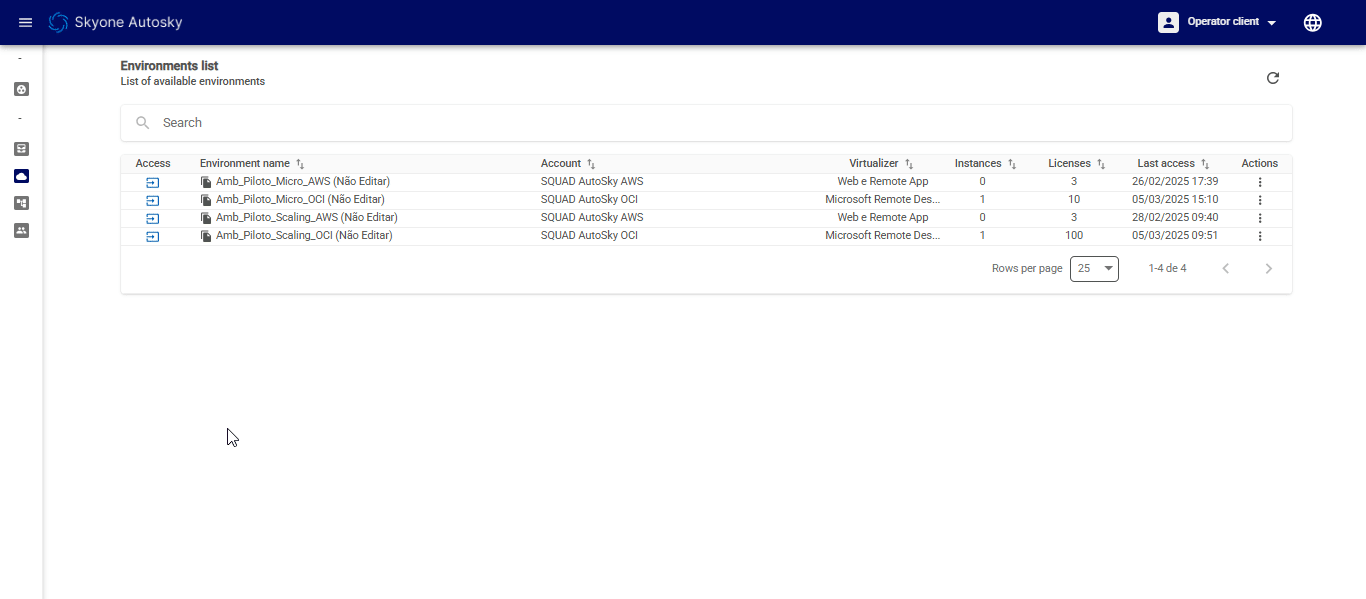Access the Amb_Piloto_Scaling_OCI environment
Image resolution: width=1366 pixels, height=599 pixels.
153,236
